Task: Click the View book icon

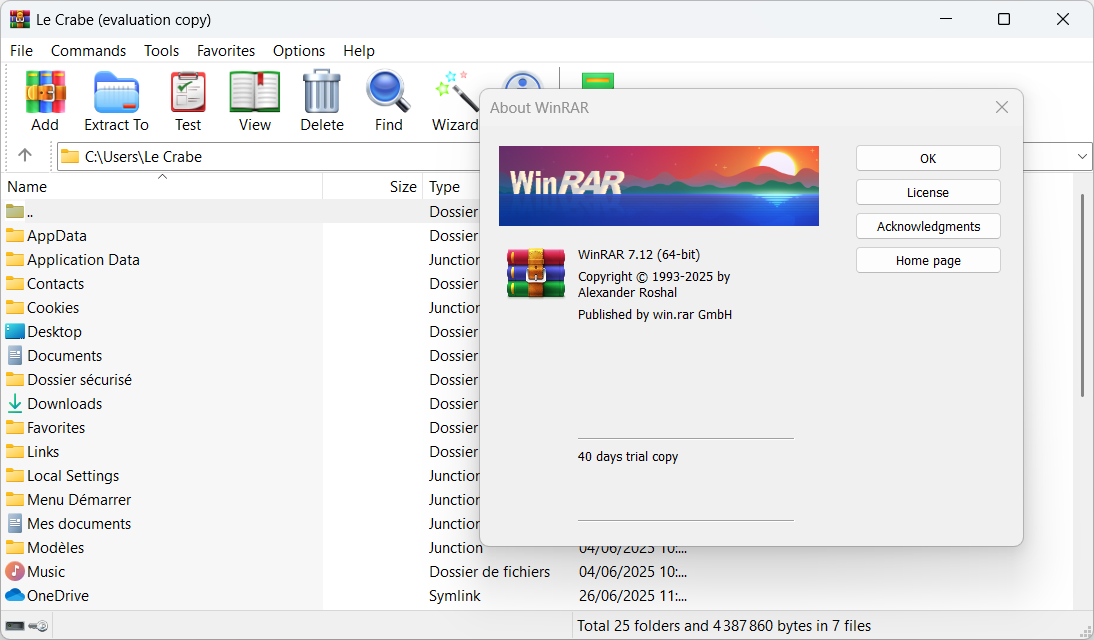Action: click(255, 92)
